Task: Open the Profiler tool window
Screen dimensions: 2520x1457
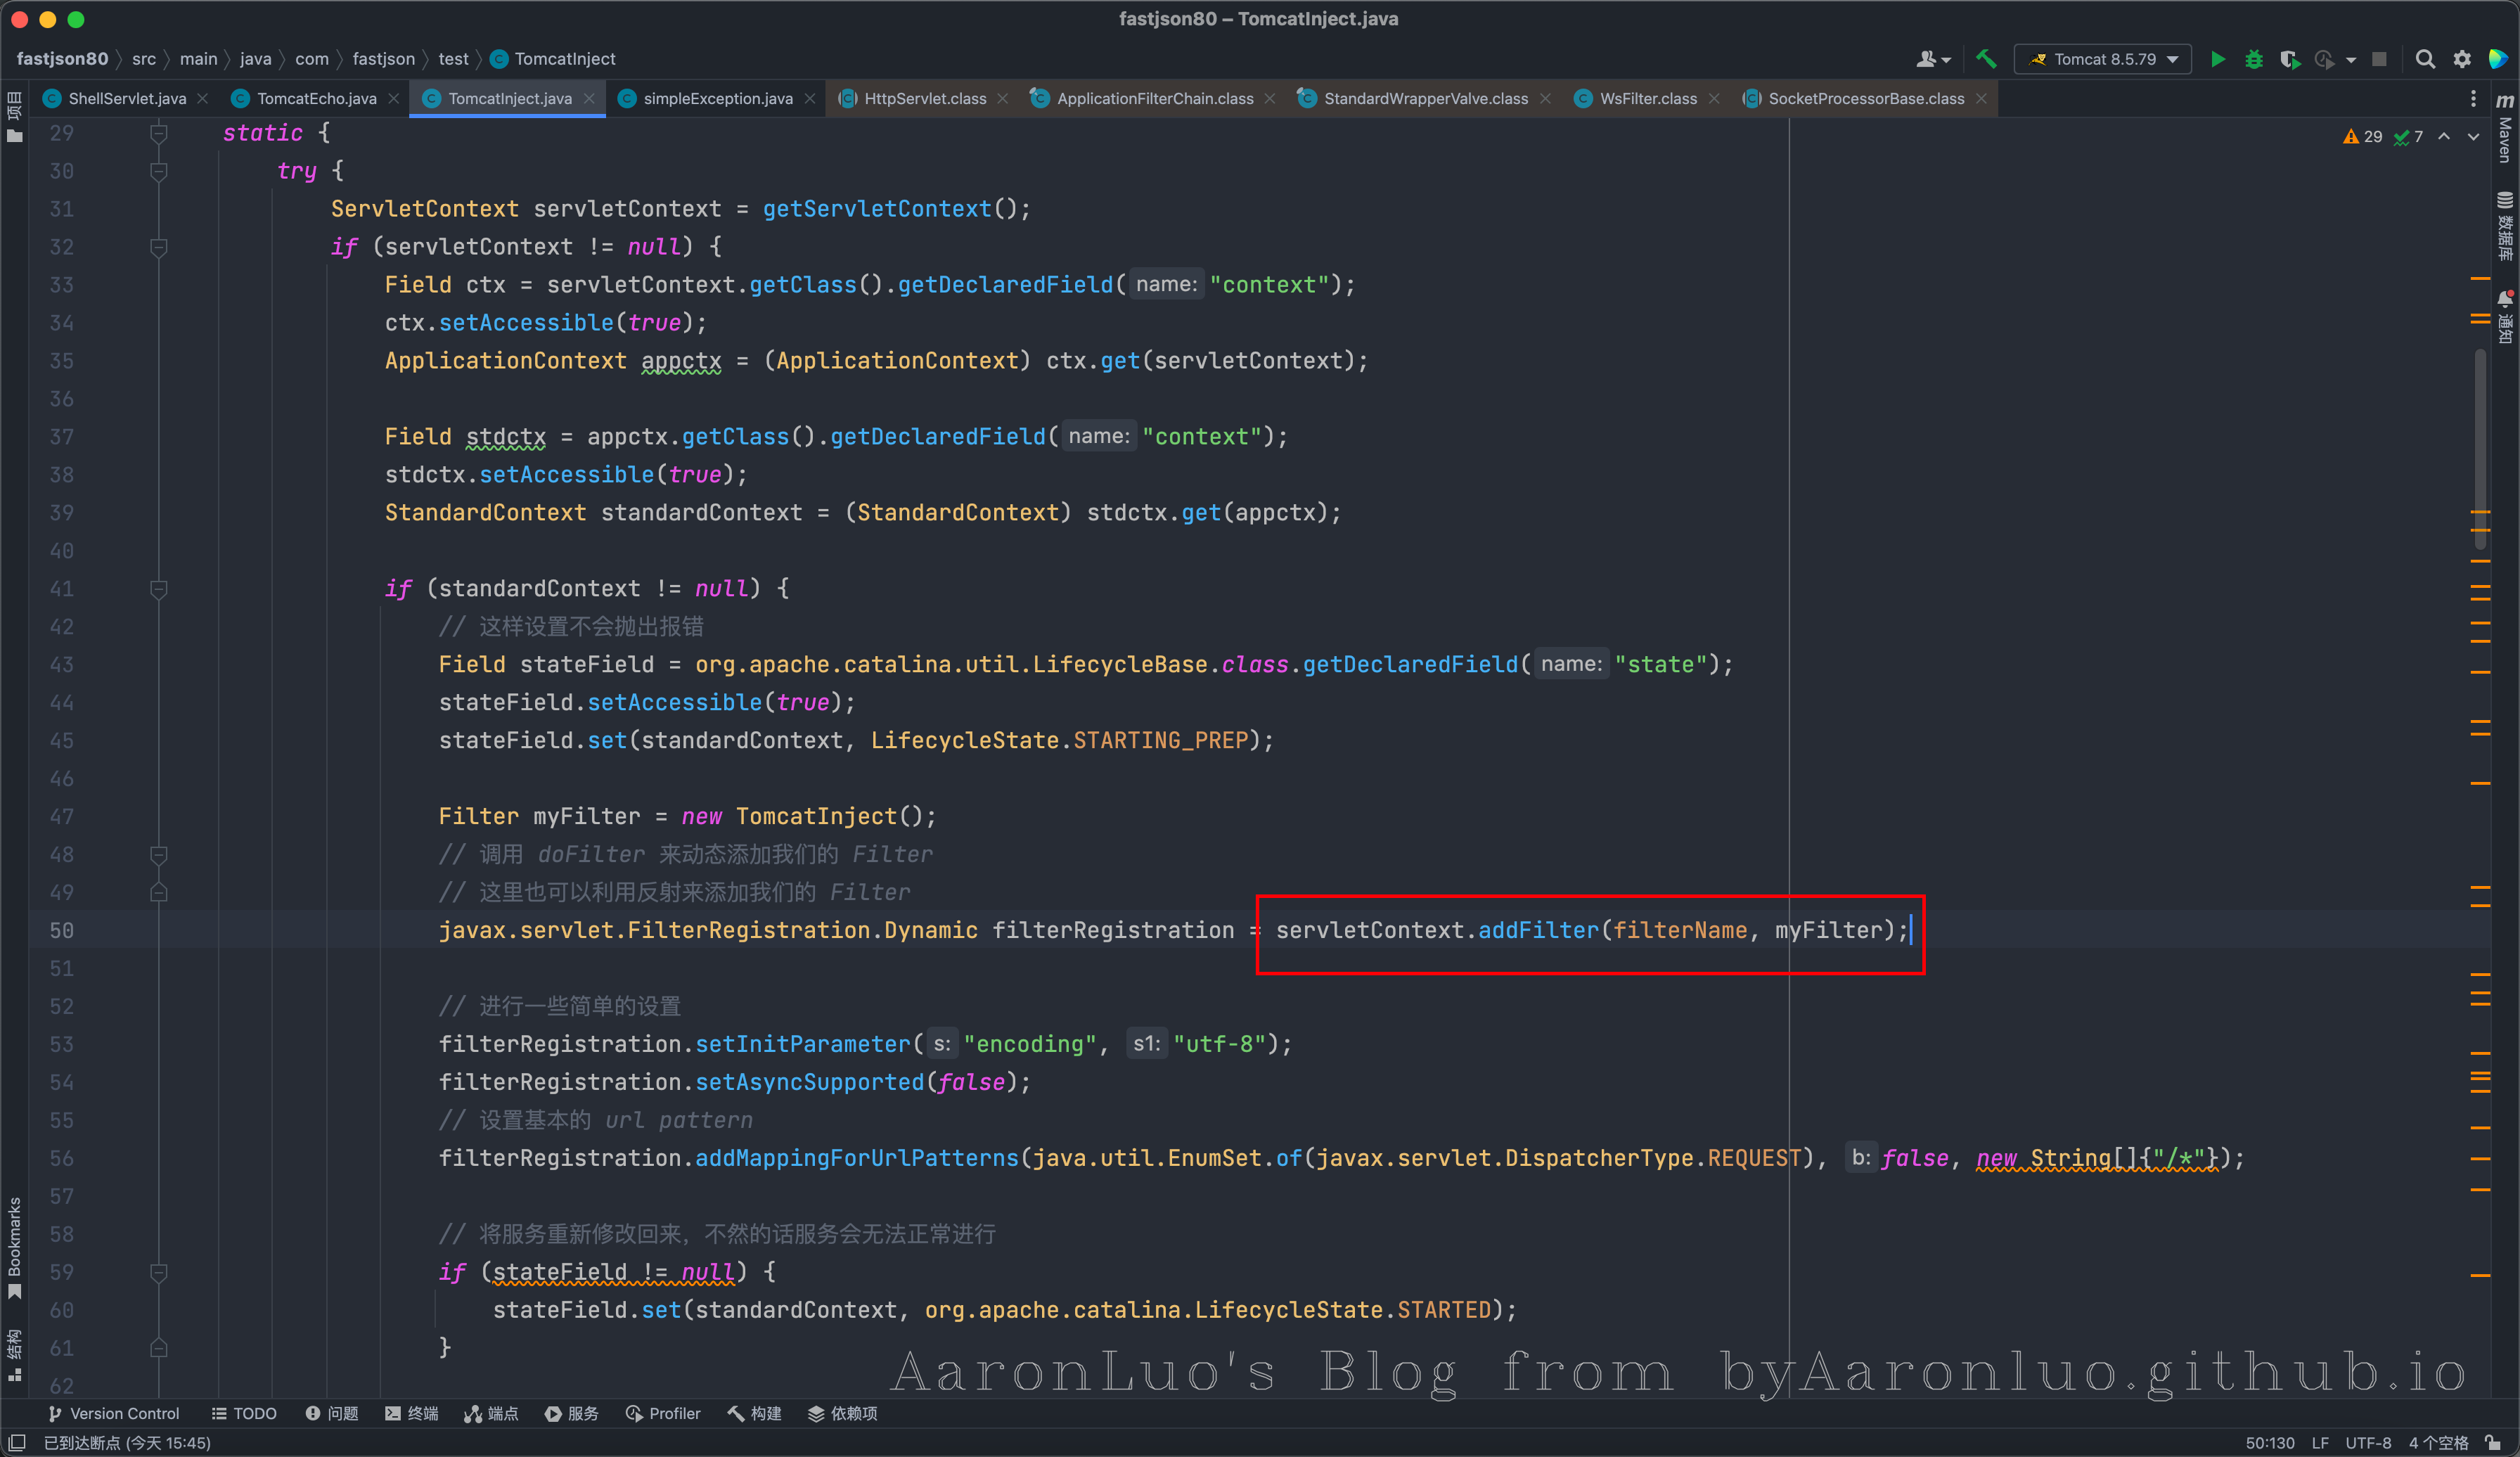Action: click(x=663, y=1413)
